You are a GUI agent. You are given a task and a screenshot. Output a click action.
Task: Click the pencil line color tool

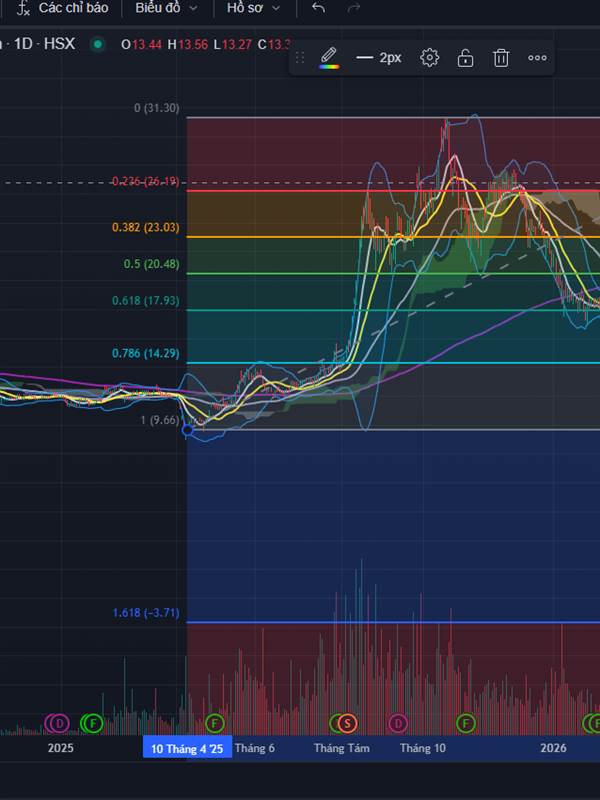tap(329, 58)
